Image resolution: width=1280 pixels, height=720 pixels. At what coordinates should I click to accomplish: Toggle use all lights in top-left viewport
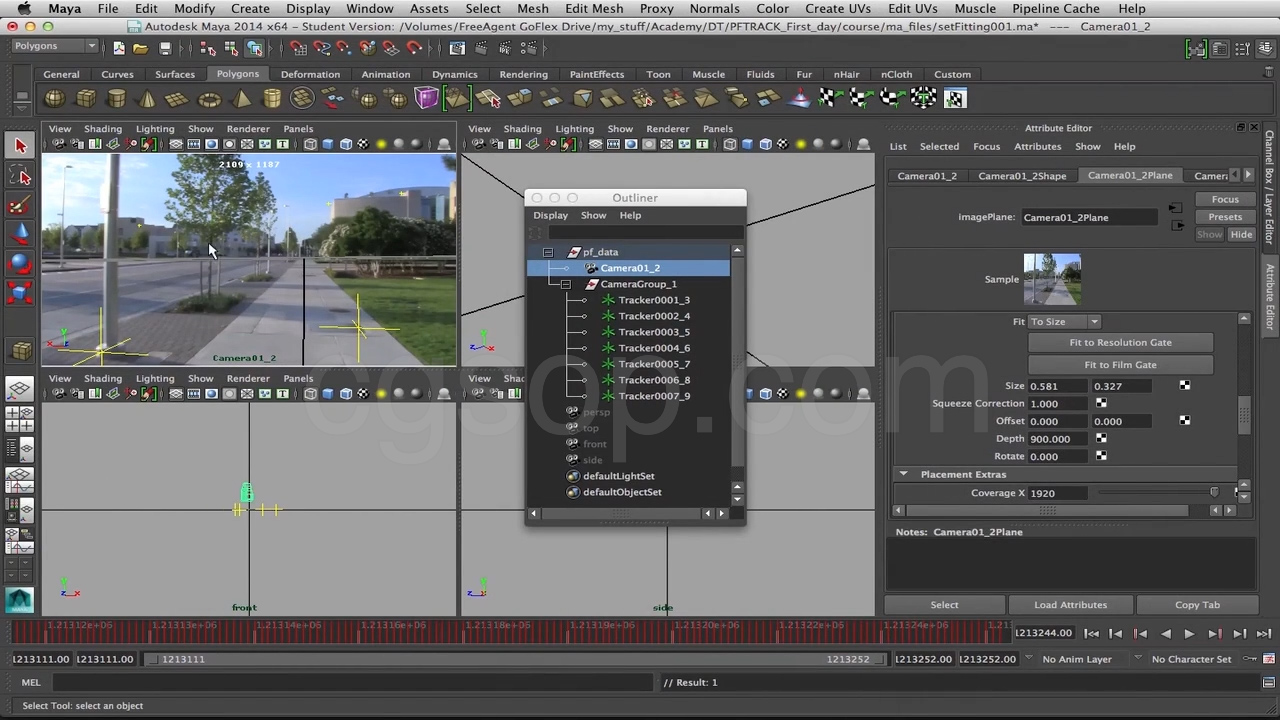381,144
